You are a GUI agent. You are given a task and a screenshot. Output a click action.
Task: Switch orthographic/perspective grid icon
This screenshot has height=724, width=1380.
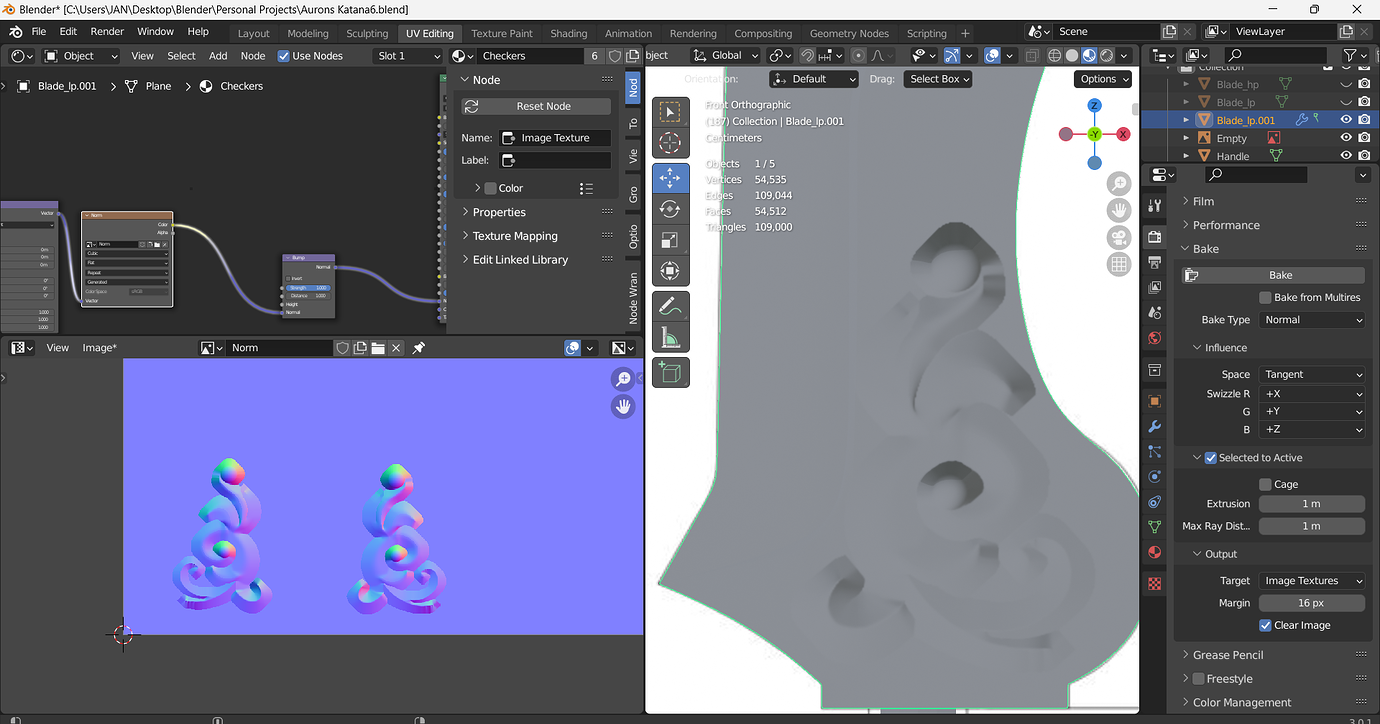pyautogui.click(x=1118, y=265)
